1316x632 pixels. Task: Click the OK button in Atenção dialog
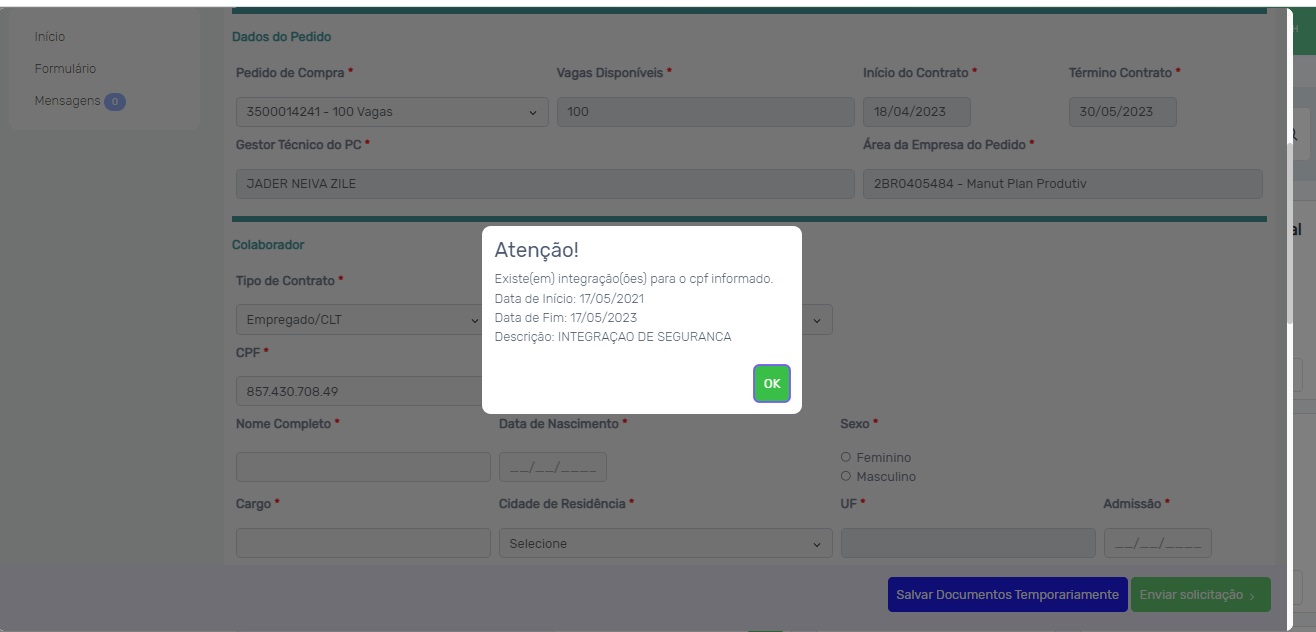pos(771,384)
